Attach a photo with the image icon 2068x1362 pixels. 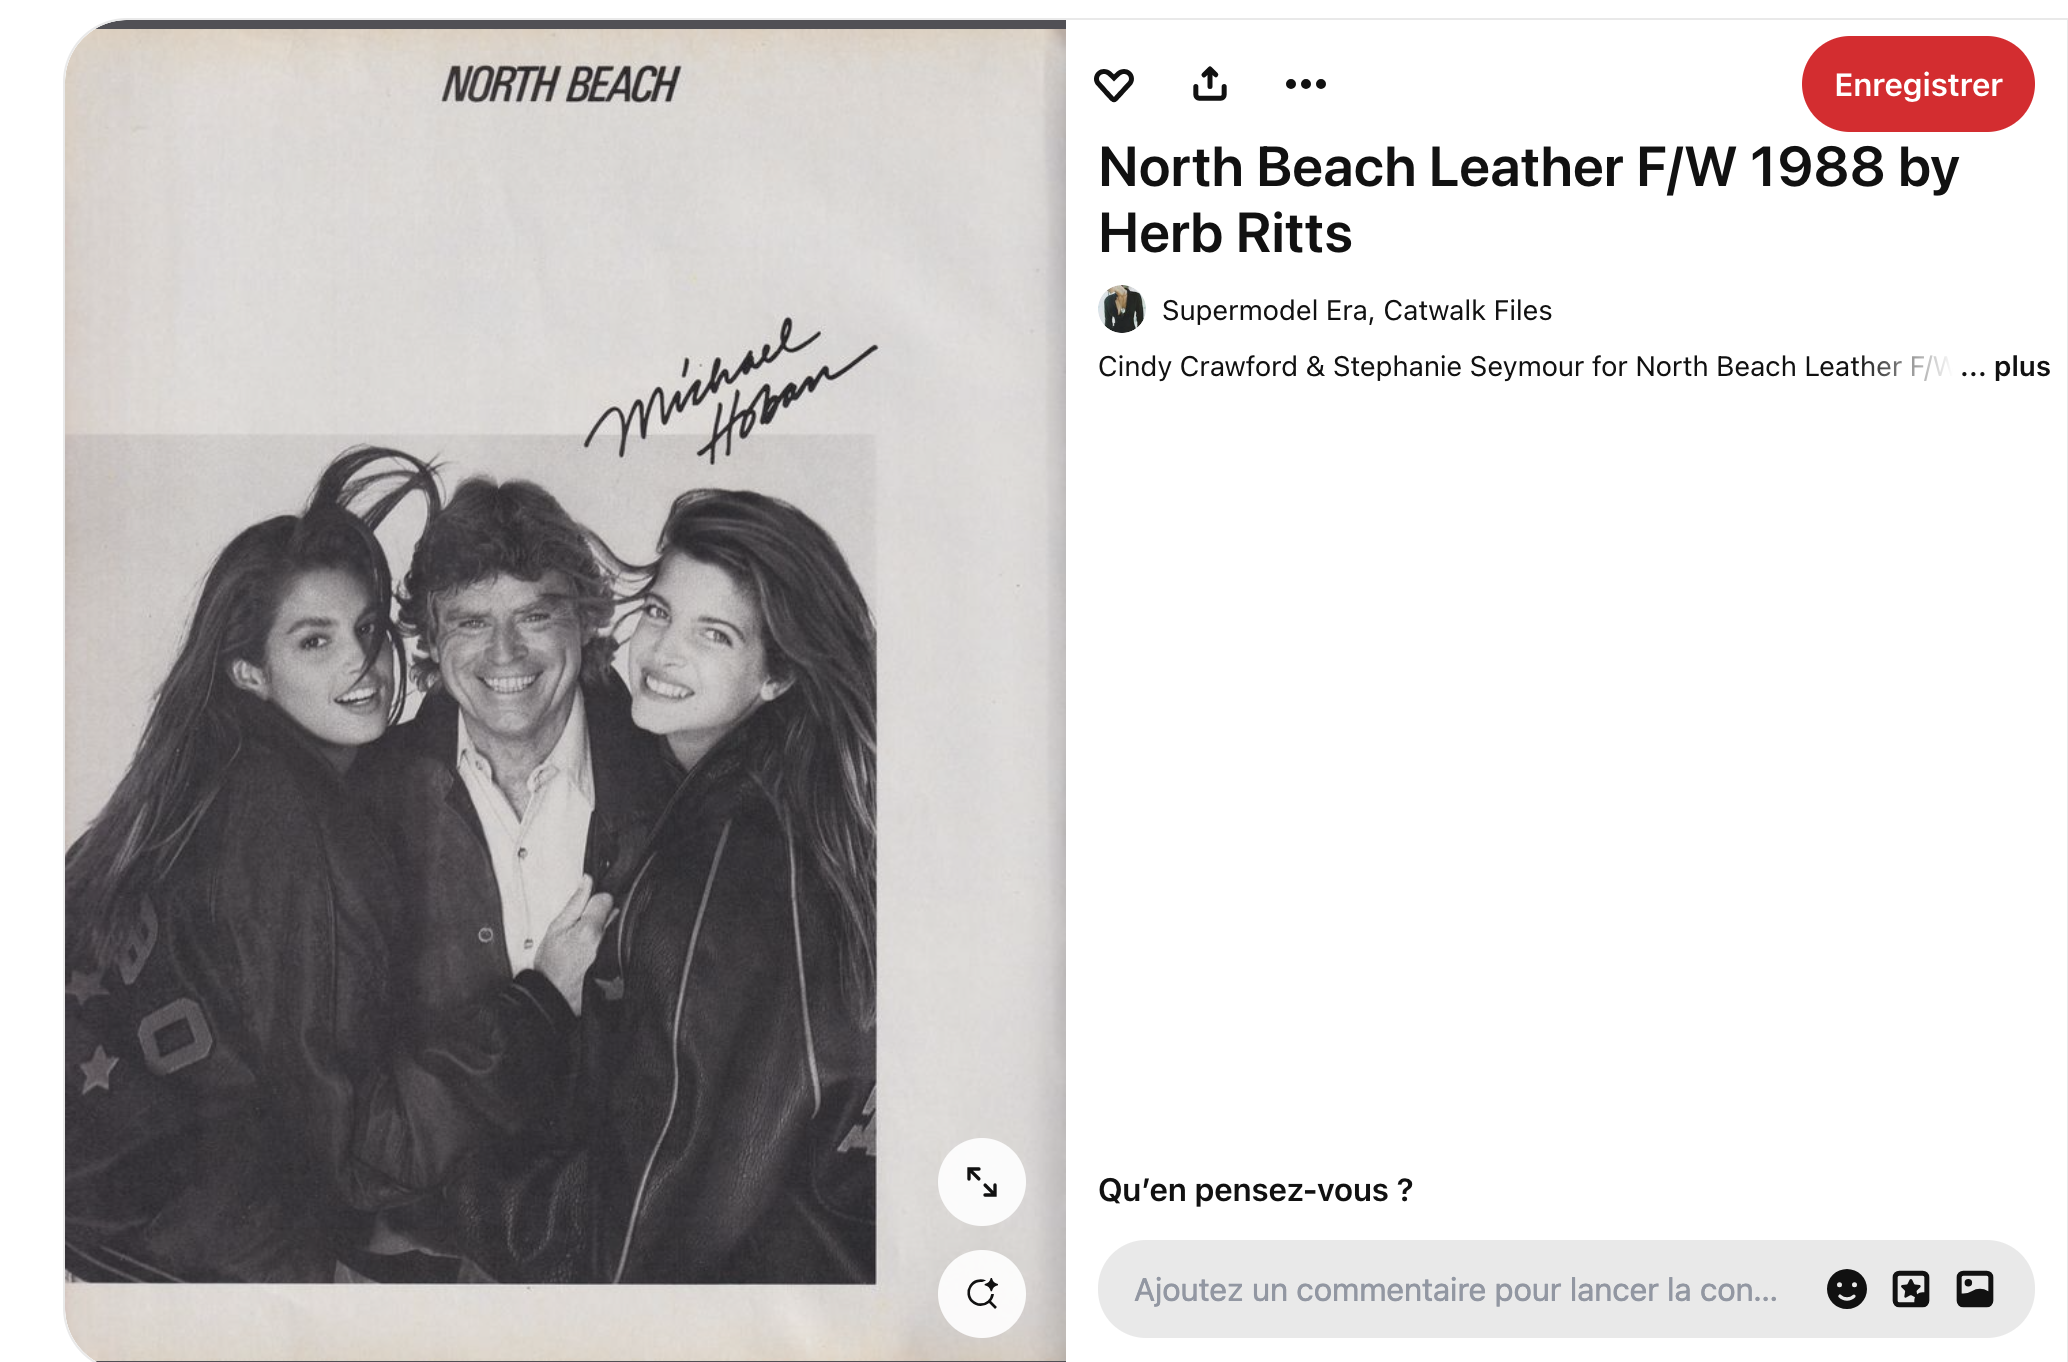[x=1975, y=1289]
